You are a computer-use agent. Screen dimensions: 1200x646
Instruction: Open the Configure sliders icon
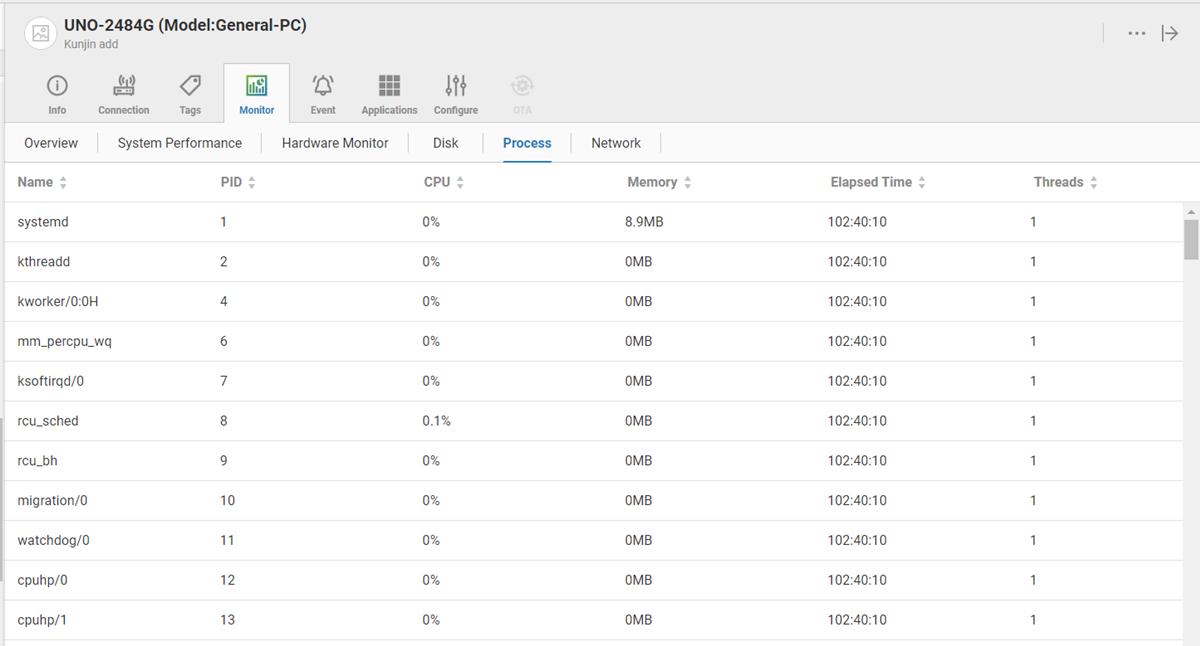coord(456,87)
